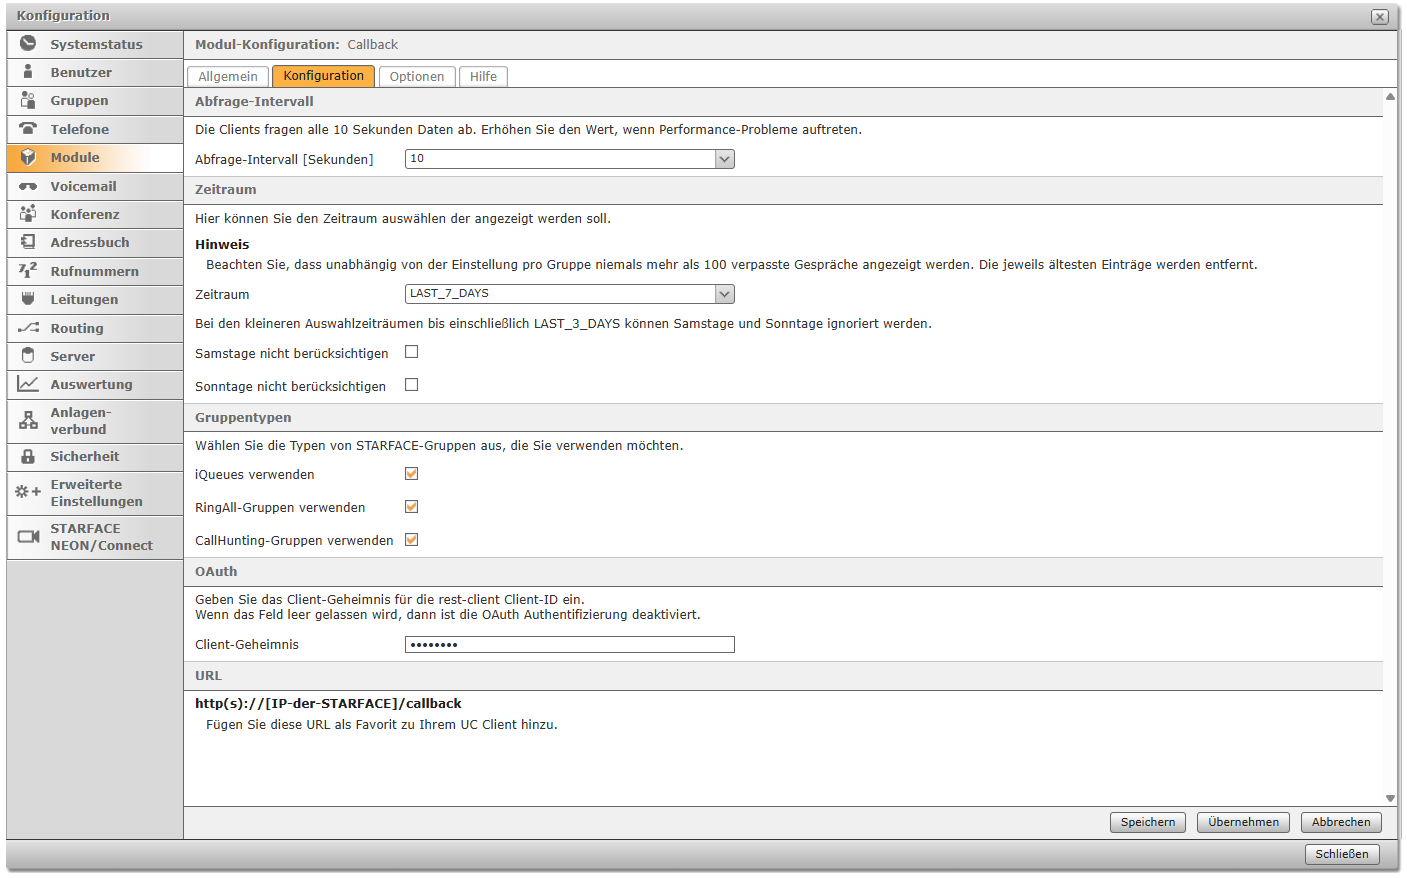Open the Hilfe tab

[483, 77]
